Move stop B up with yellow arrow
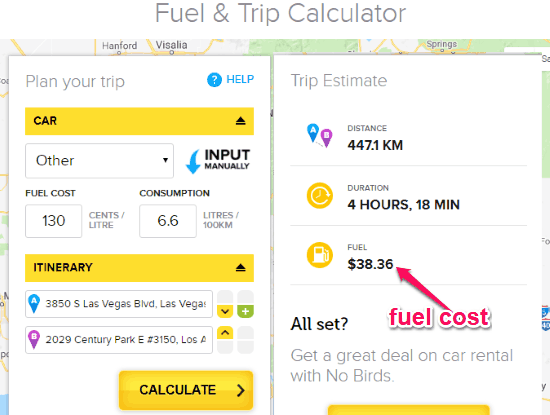The height and width of the screenshot is (415, 550). [x=225, y=333]
